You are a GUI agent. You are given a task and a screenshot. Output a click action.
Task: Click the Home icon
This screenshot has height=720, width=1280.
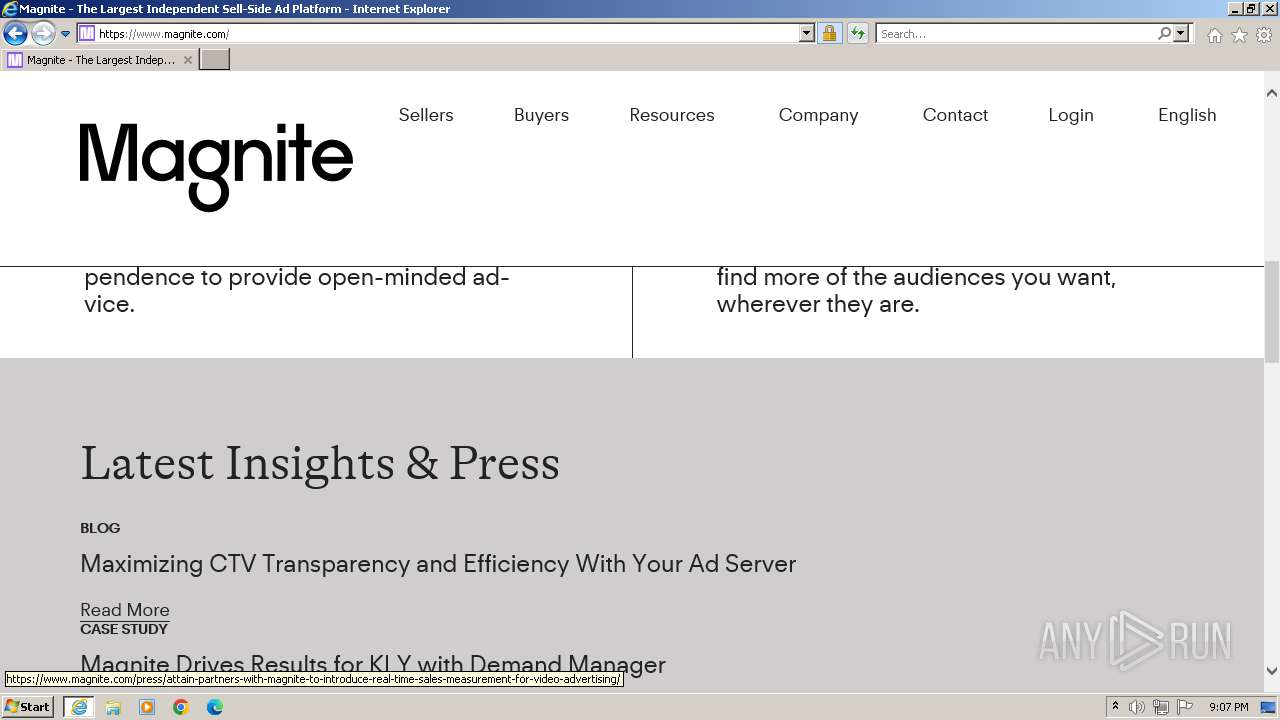point(1214,35)
